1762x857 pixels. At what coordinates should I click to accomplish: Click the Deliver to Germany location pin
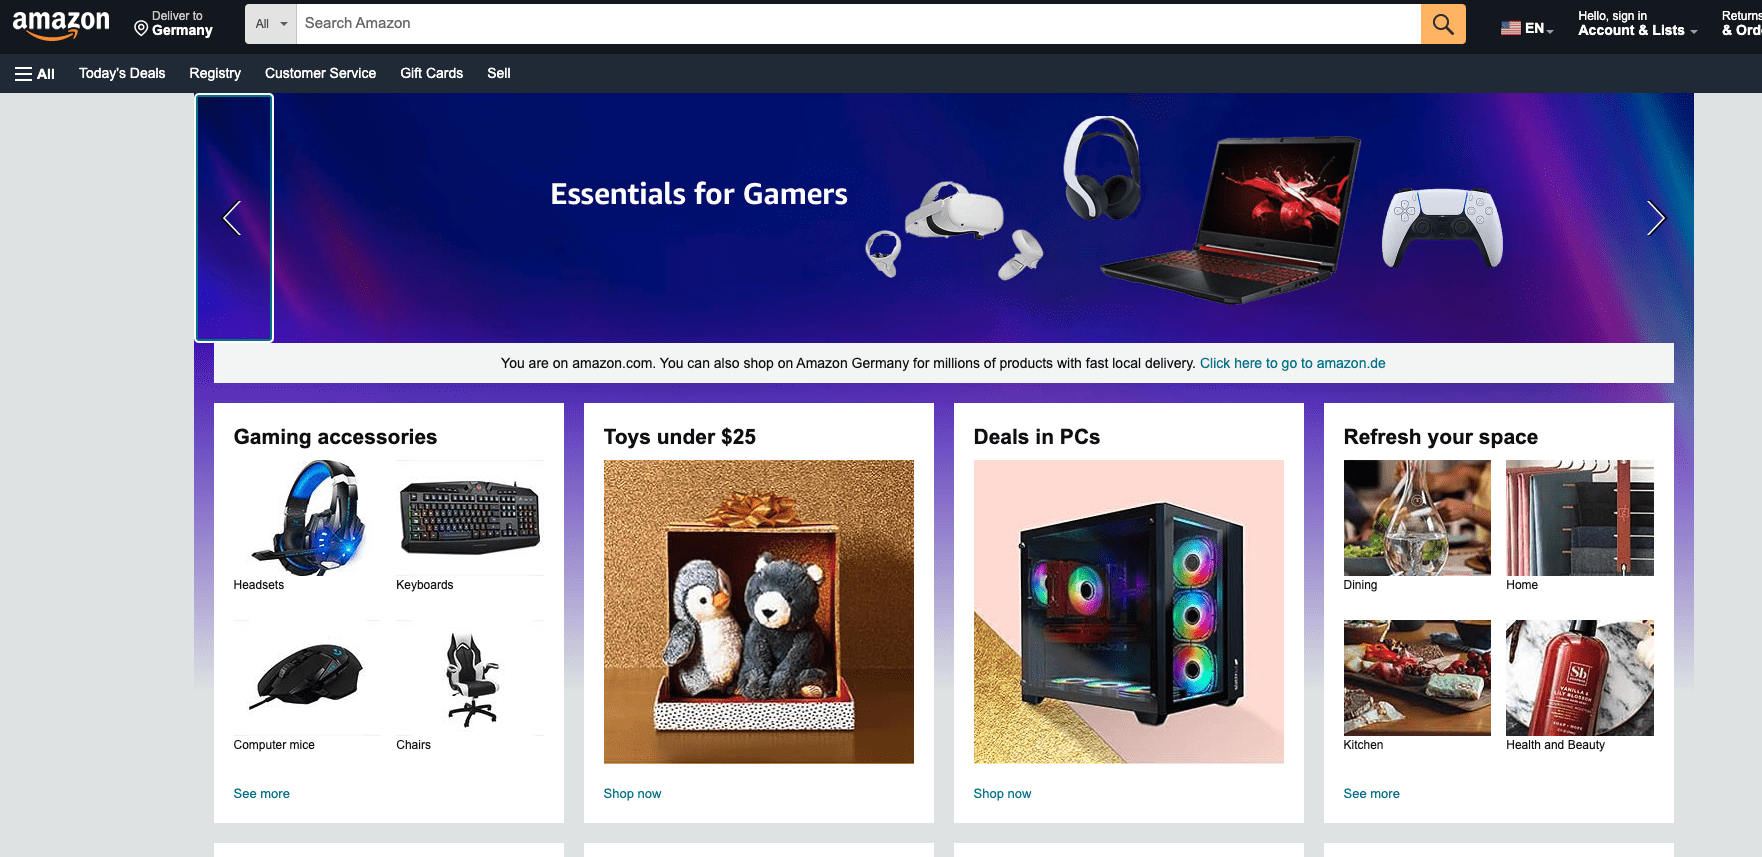coord(141,28)
